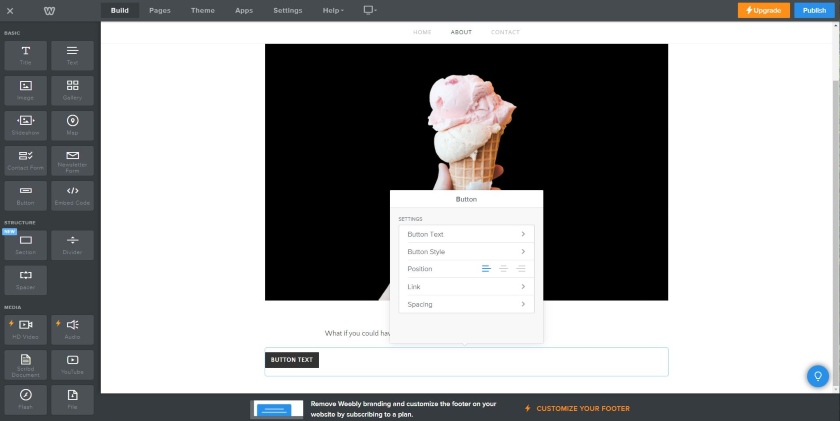Viewport: 840px width, 421px height.
Task: Expand the Button Text setting
Action: click(466, 234)
